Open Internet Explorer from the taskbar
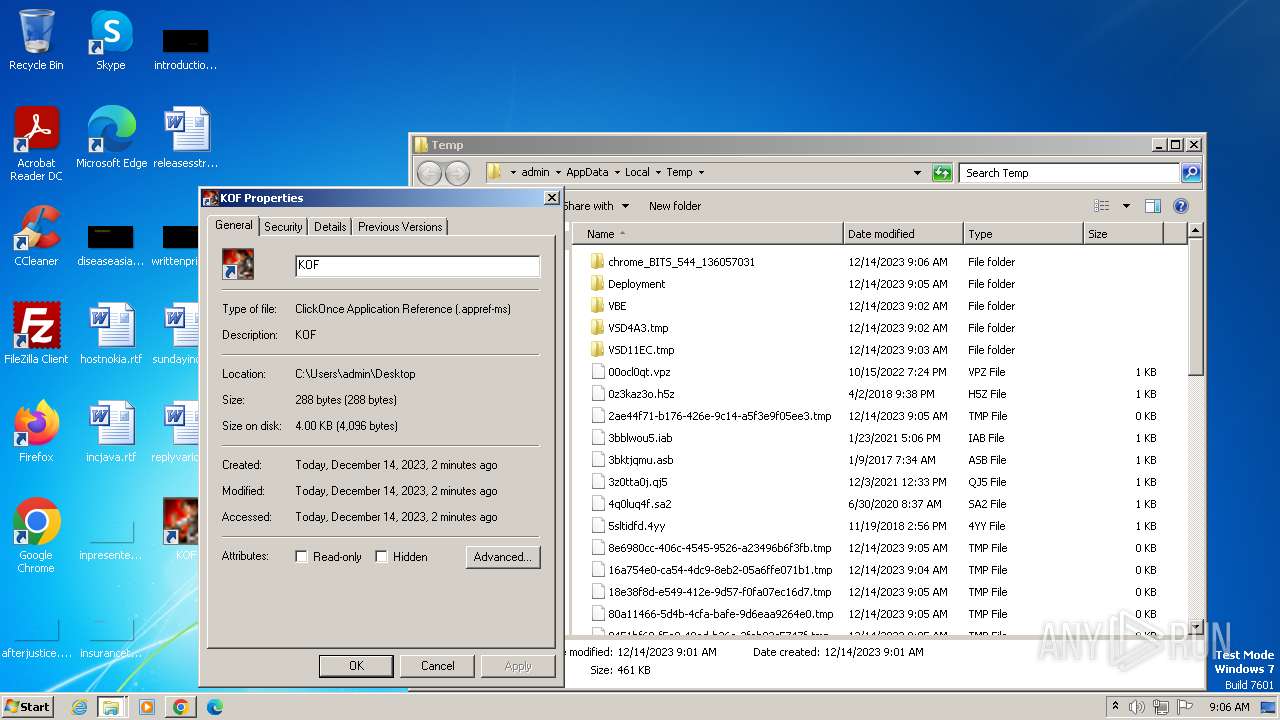This screenshot has height=720, width=1280. (79, 707)
